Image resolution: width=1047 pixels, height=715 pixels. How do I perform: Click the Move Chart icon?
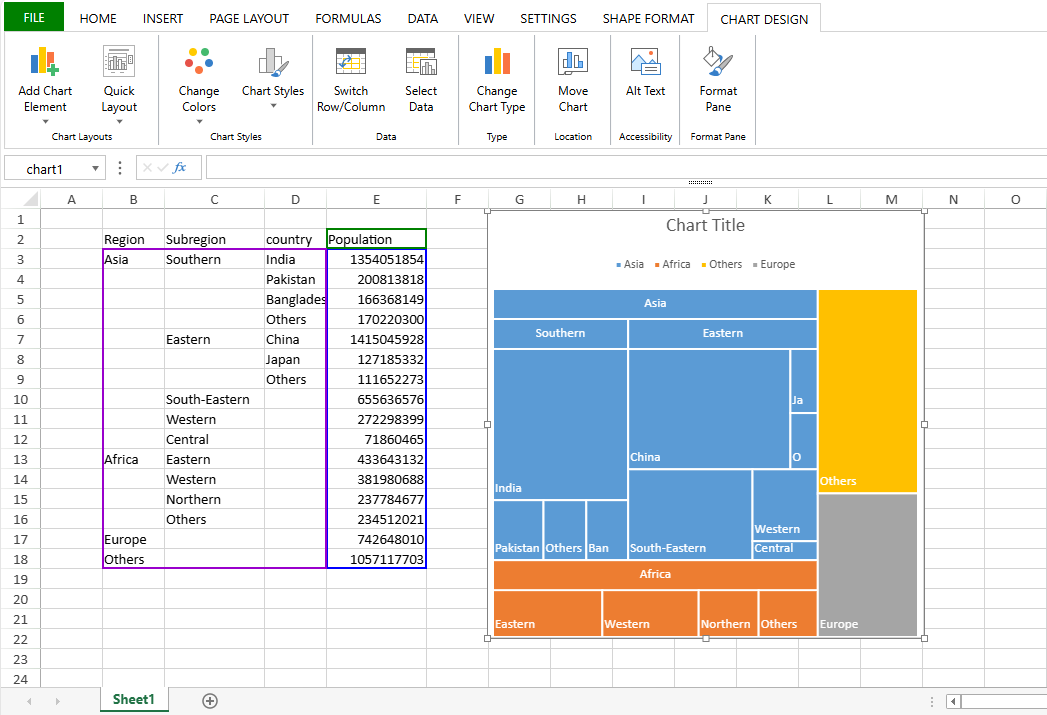point(573,61)
